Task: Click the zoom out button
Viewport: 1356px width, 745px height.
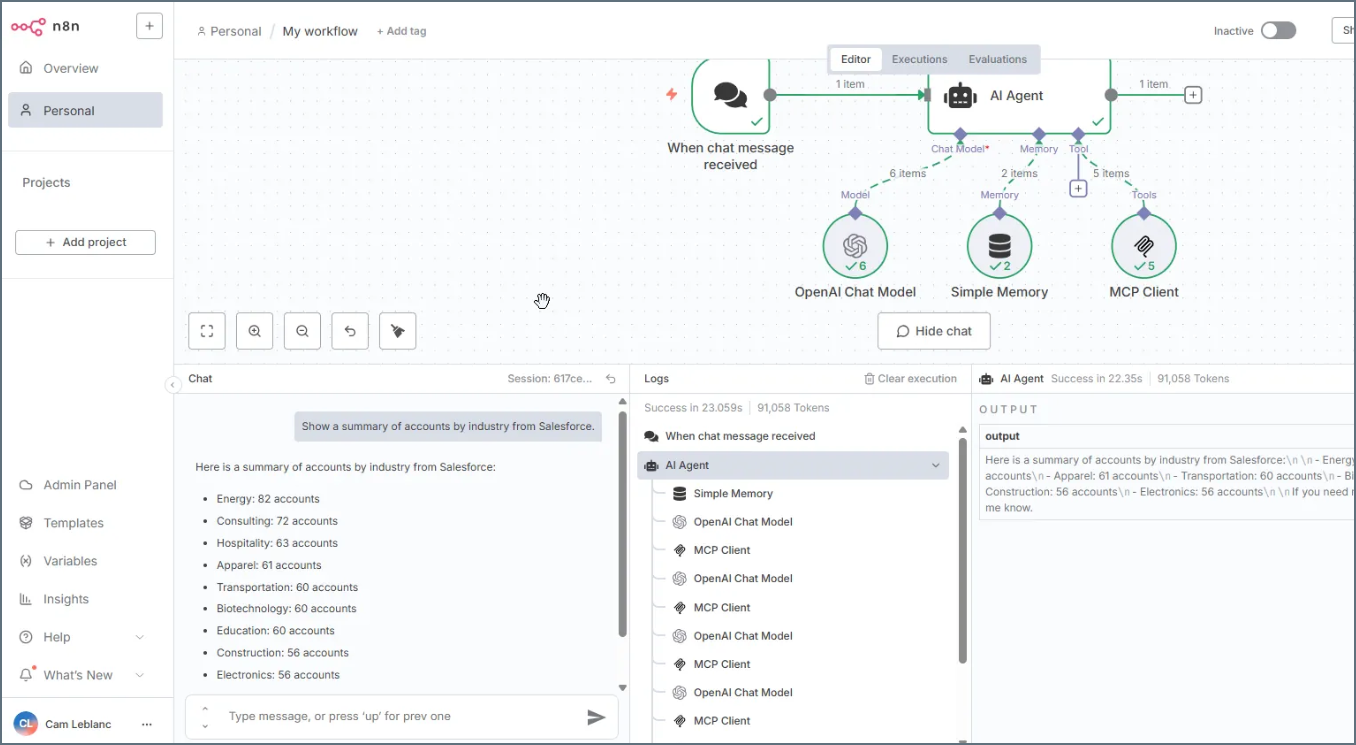Action: pyautogui.click(x=302, y=331)
